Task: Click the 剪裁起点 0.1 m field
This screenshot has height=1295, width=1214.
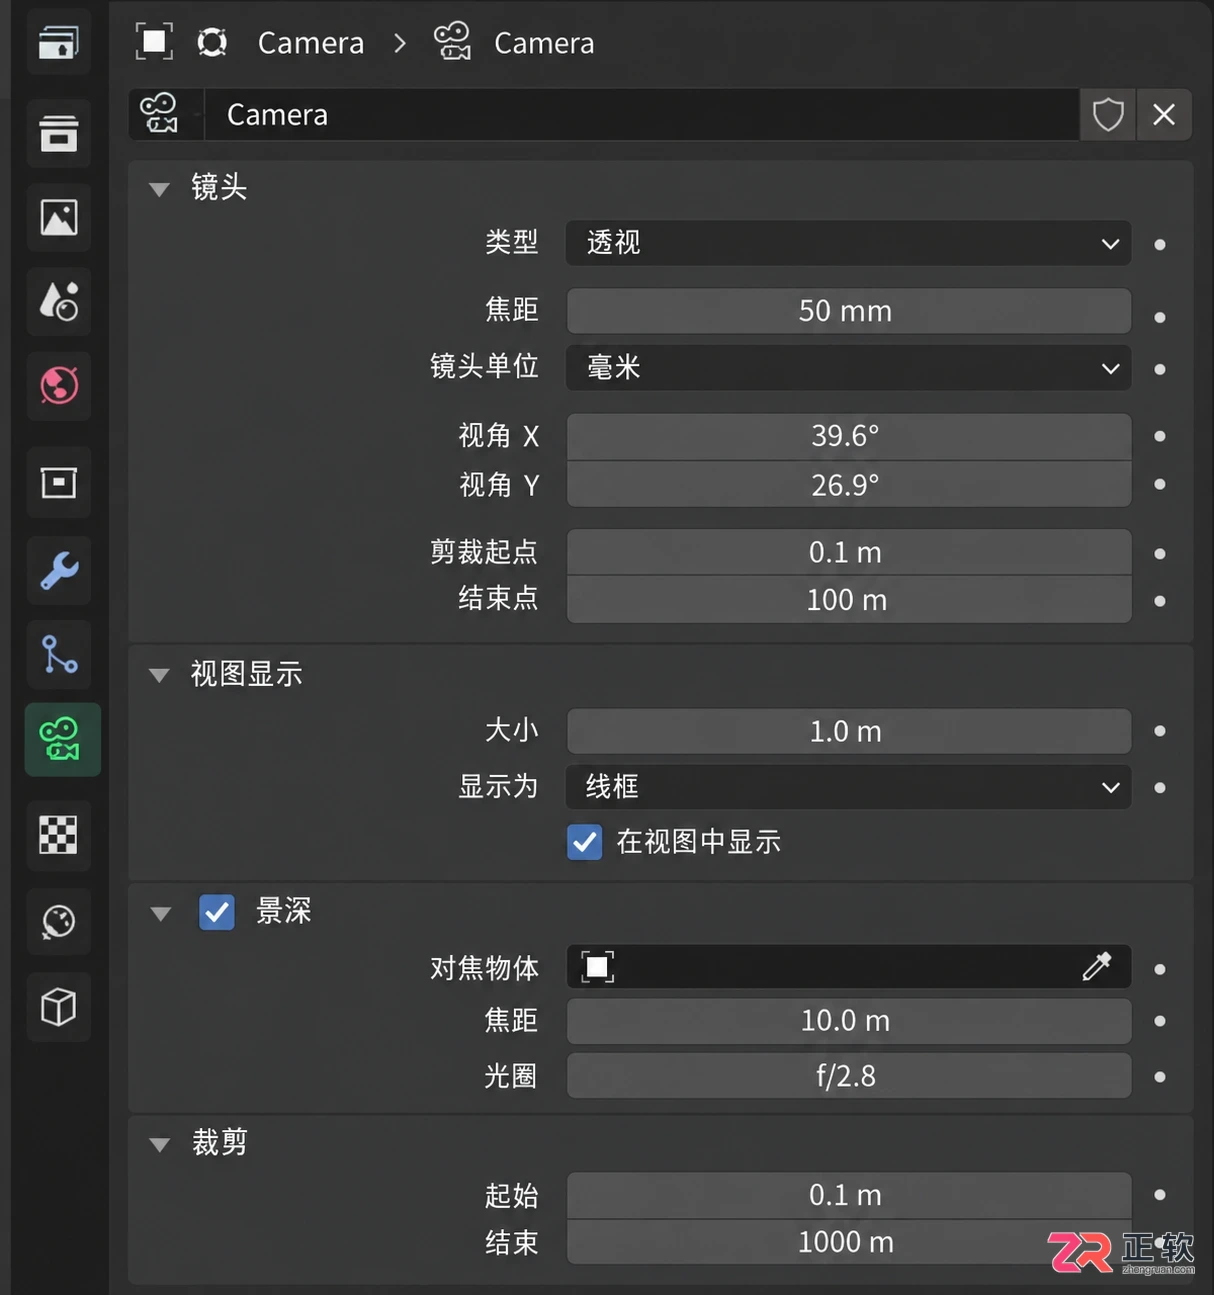Action: coord(849,552)
